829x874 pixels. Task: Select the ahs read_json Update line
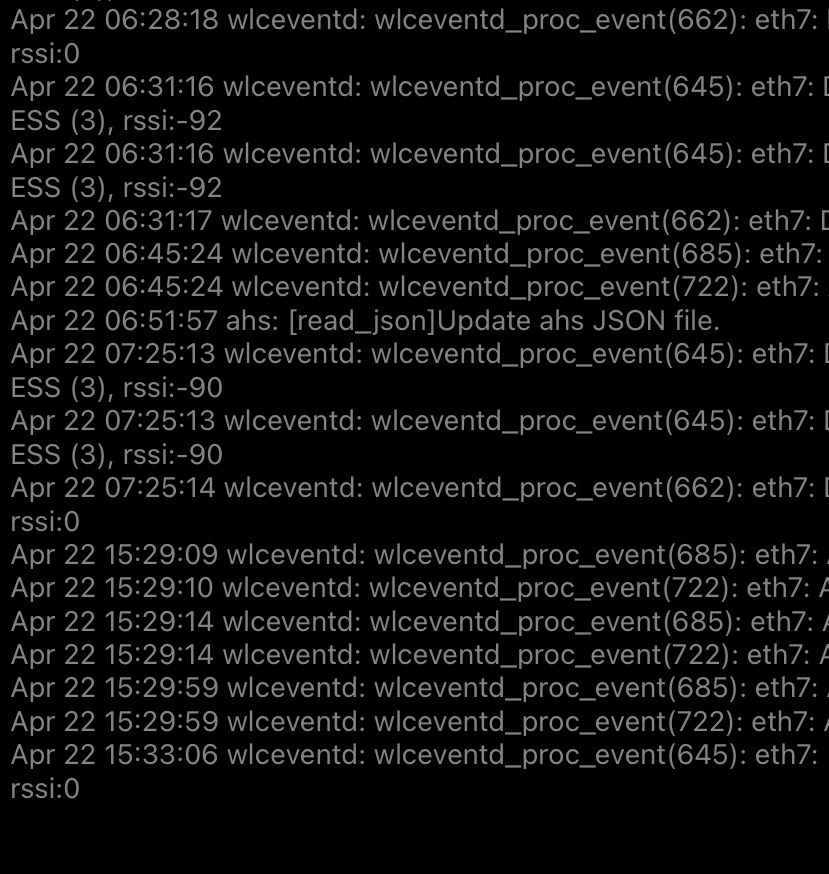(x=365, y=321)
